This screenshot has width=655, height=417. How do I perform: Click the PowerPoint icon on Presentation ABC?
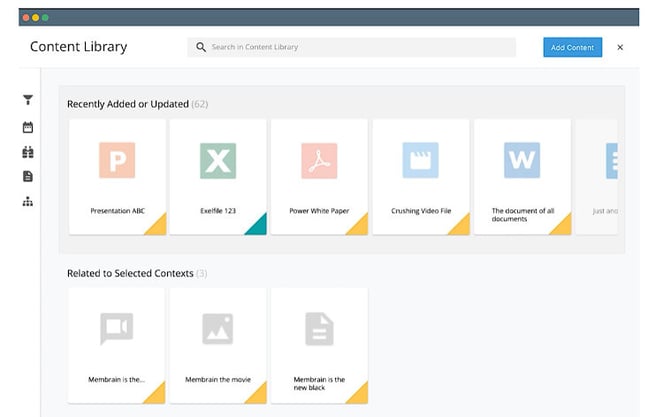coord(117,160)
